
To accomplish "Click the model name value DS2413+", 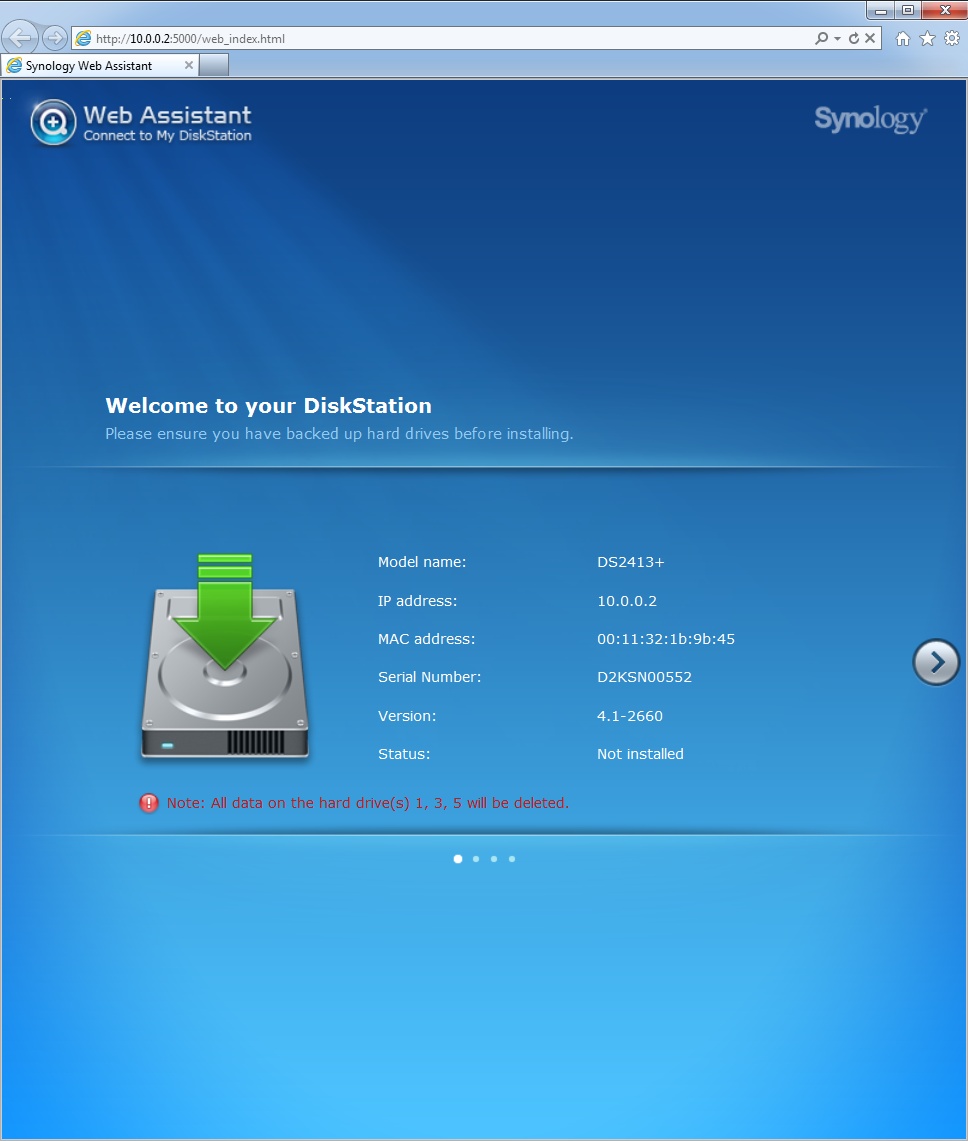I will tap(630, 562).
